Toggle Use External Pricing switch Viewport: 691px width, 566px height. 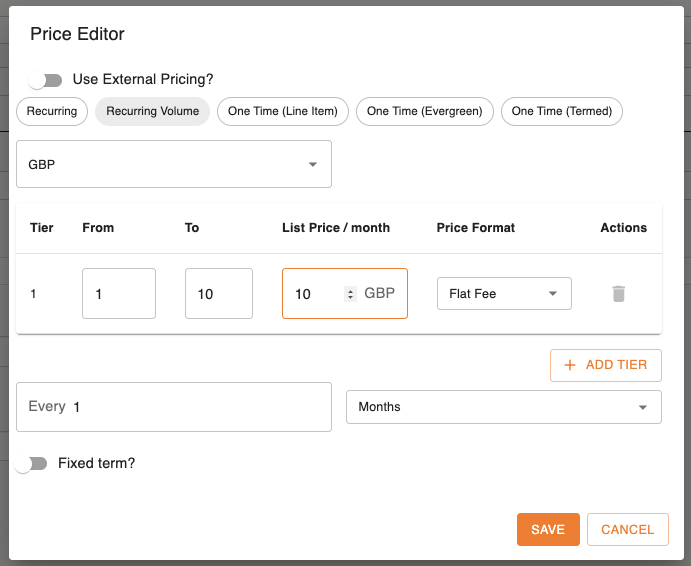[x=45, y=80]
